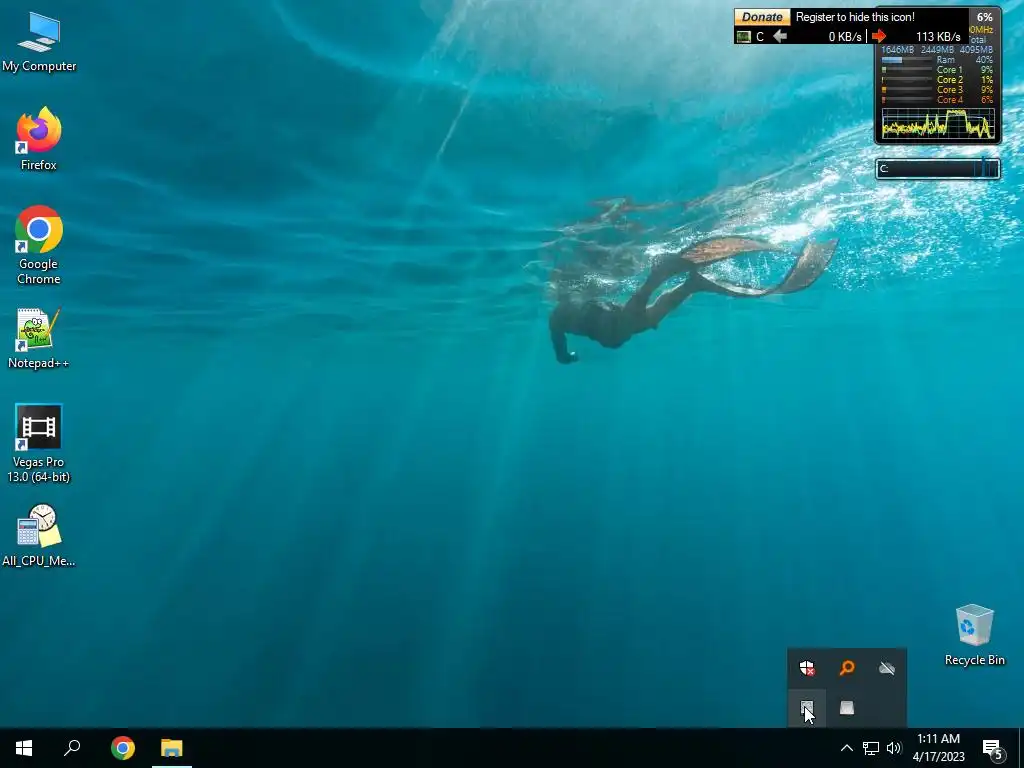Click the Show Desktop strip at taskbar end
The height and width of the screenshot is (768, 1024).
[x=1021, y=748]
